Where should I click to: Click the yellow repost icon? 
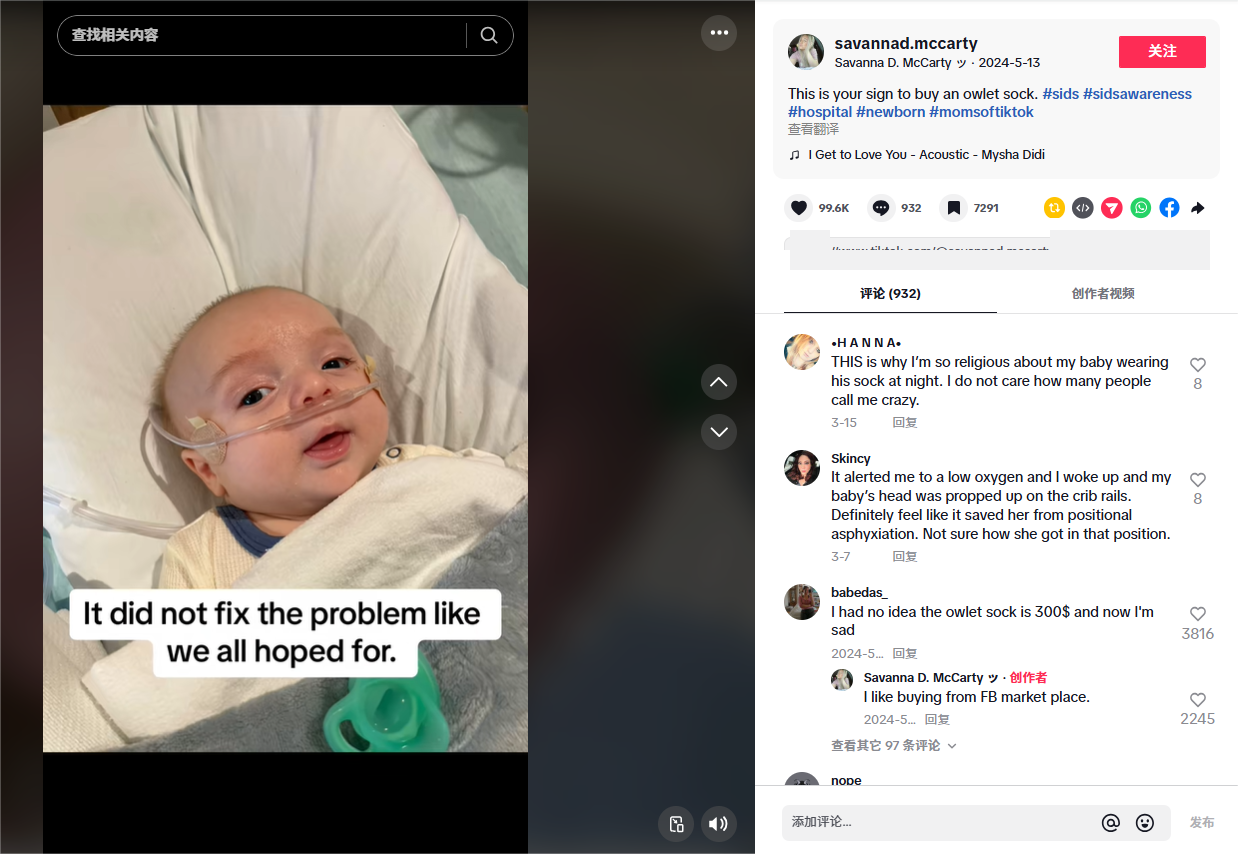pos(1054,208)
